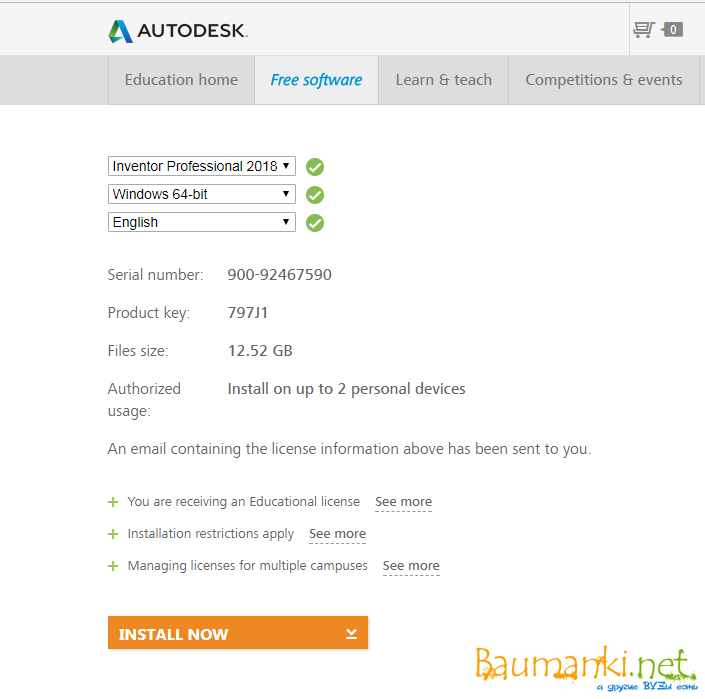Open the Competitions & events tab
Viewport: 705px width, 699px height.
click(x=604, y=80)
